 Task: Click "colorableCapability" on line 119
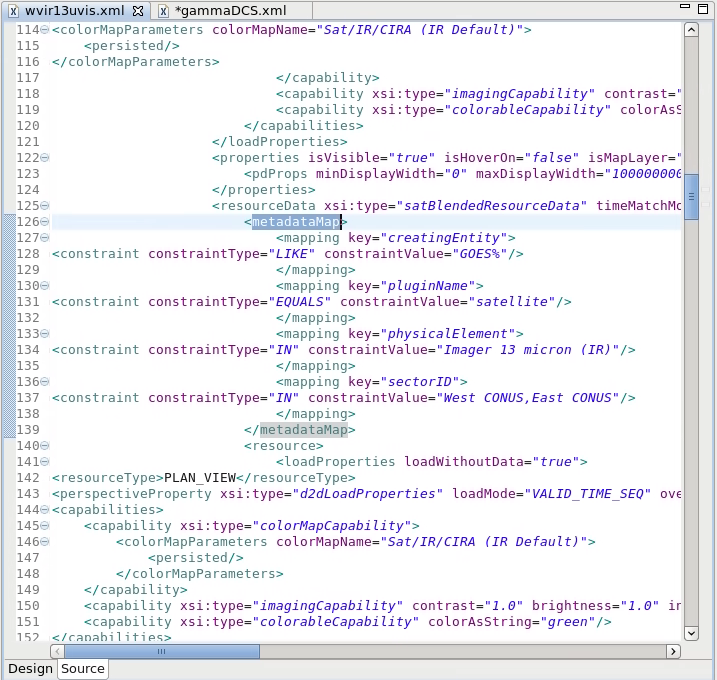(528, 110)
